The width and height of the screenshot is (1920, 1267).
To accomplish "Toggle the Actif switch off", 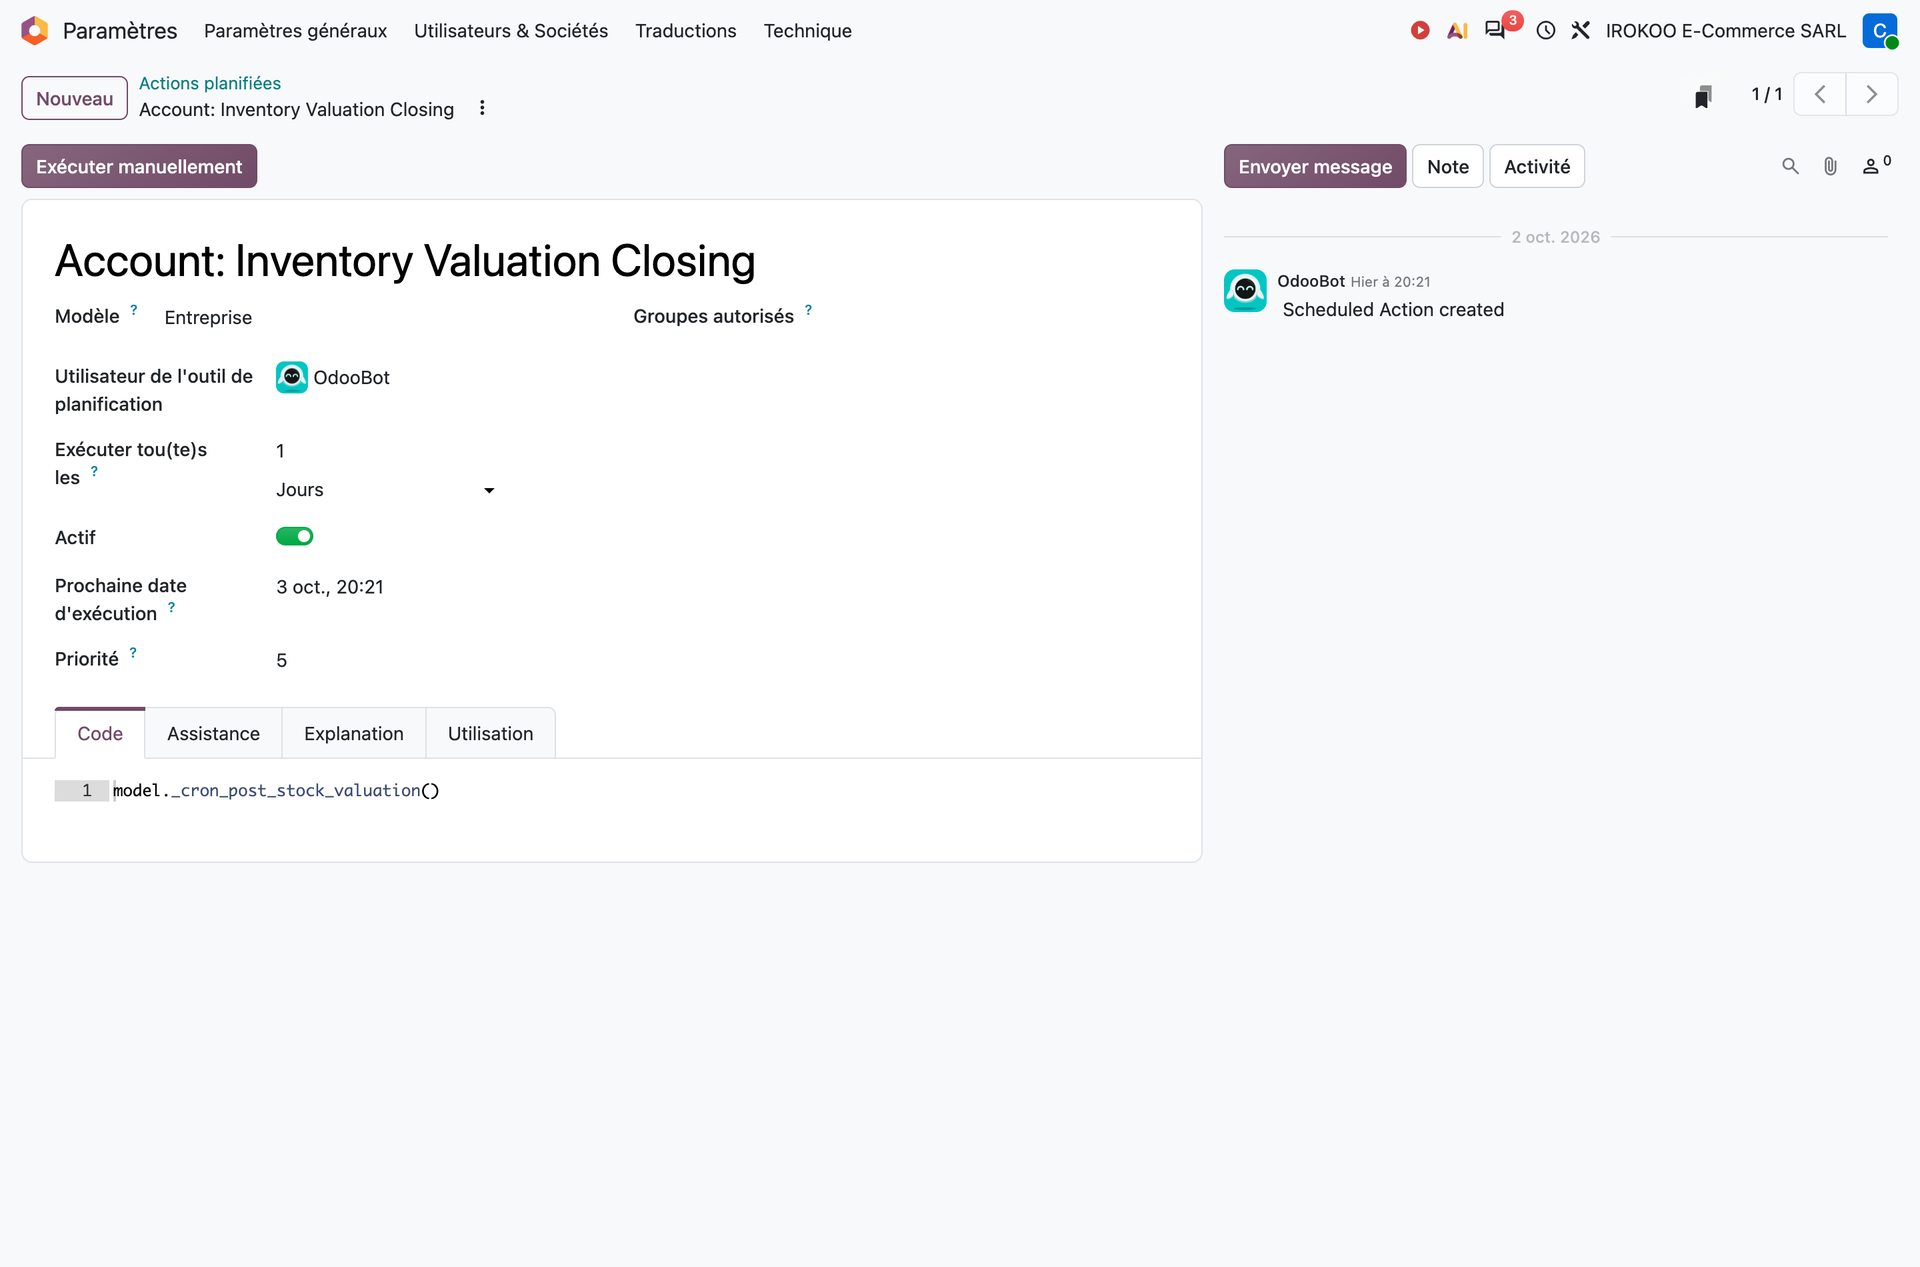I will click(x=295, y=536).
